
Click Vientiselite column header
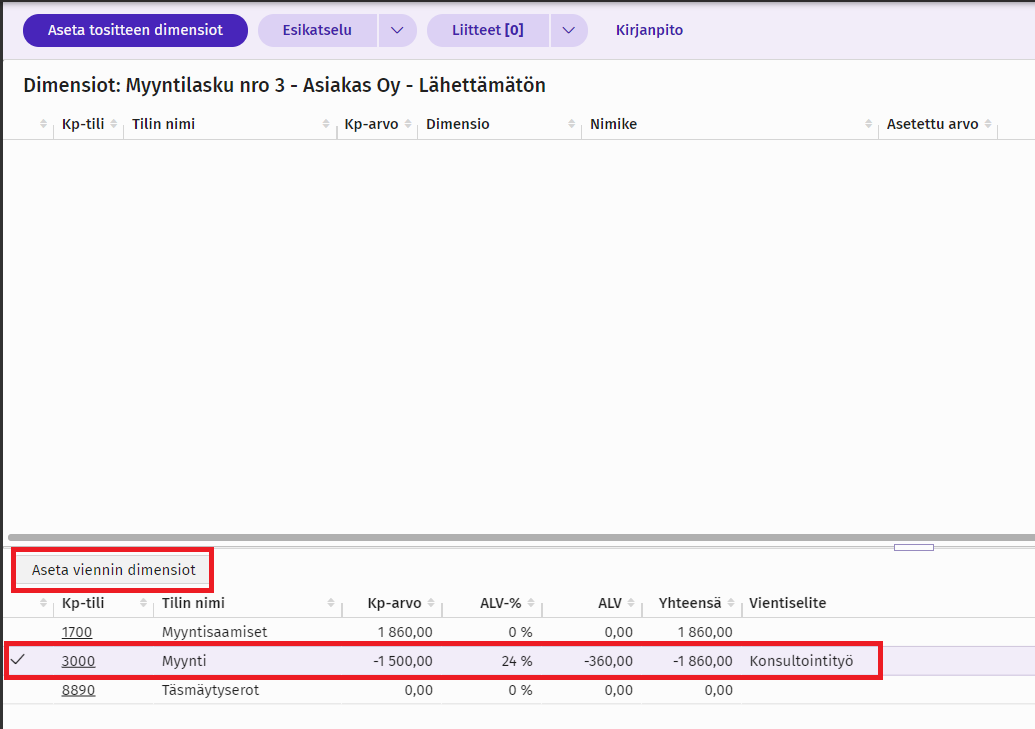pos(787,603)
